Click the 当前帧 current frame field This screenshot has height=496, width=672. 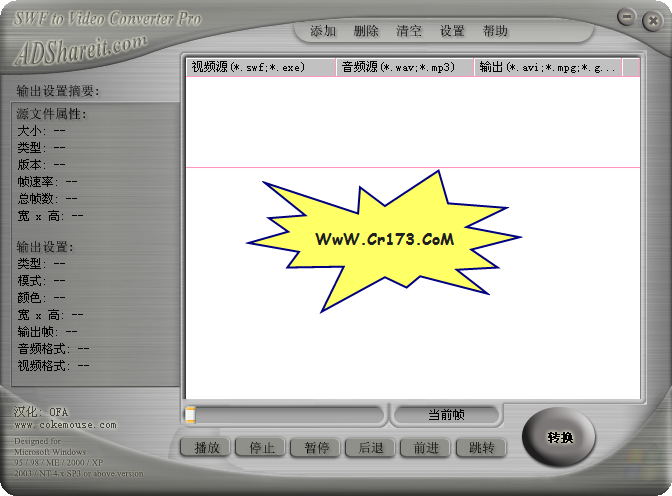point(447,415)
